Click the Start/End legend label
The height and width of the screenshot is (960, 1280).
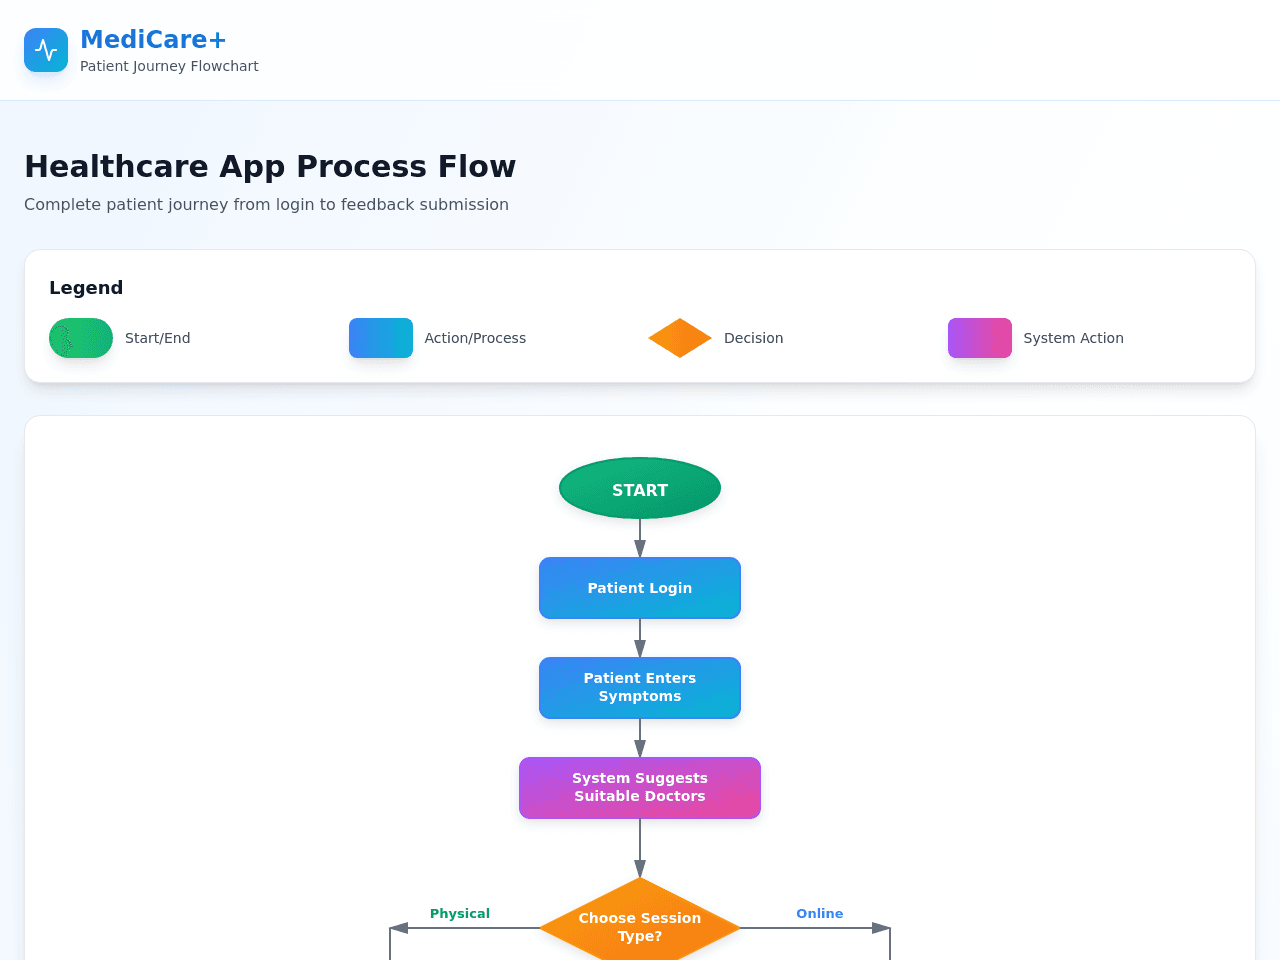point(158,338)
